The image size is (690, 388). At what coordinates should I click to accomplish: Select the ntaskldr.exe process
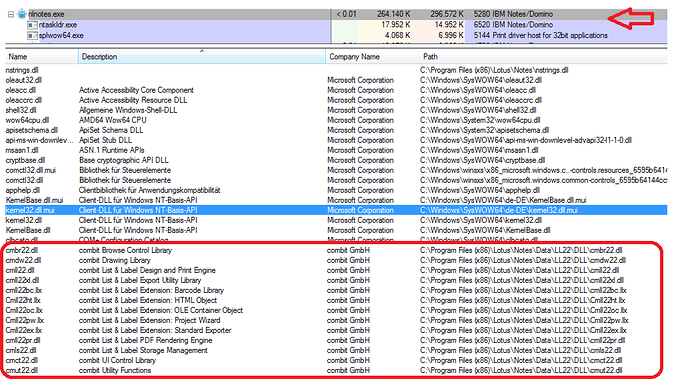[x=337, y=25]
